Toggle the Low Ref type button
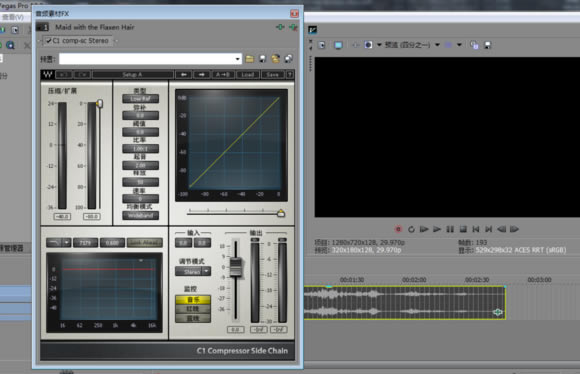580x374 pixels. [x=141, y=99]
